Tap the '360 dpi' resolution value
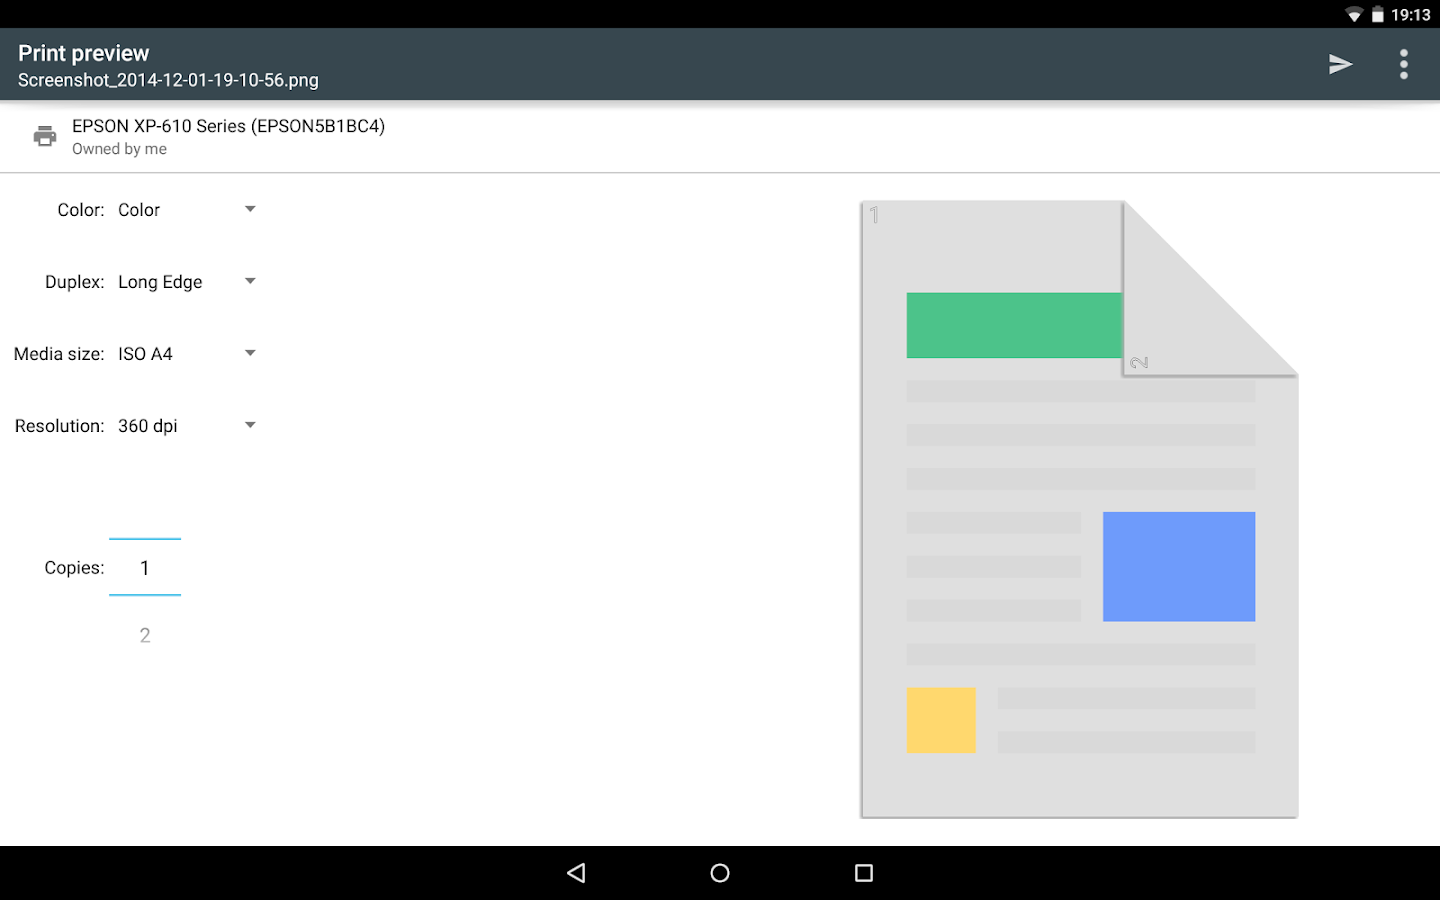 point(148,426)
